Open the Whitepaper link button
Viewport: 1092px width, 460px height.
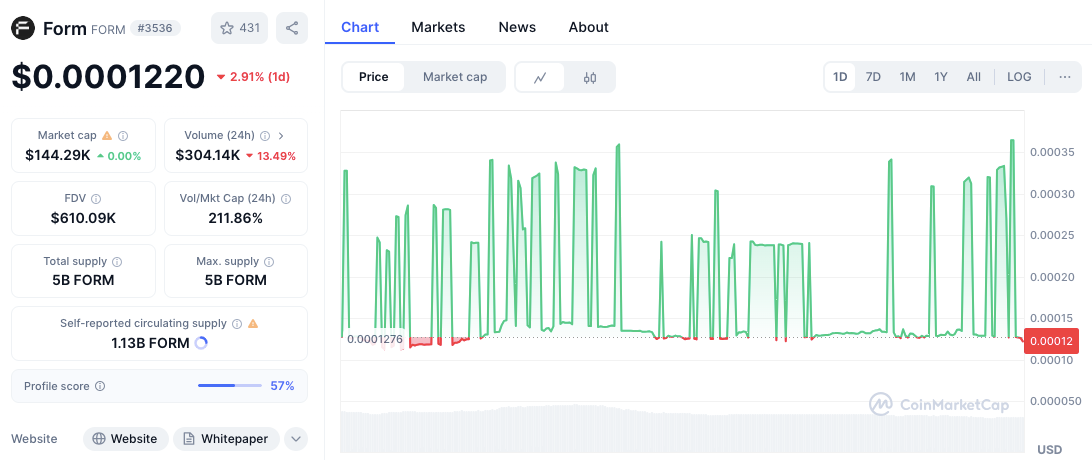[x=226, y=439]
